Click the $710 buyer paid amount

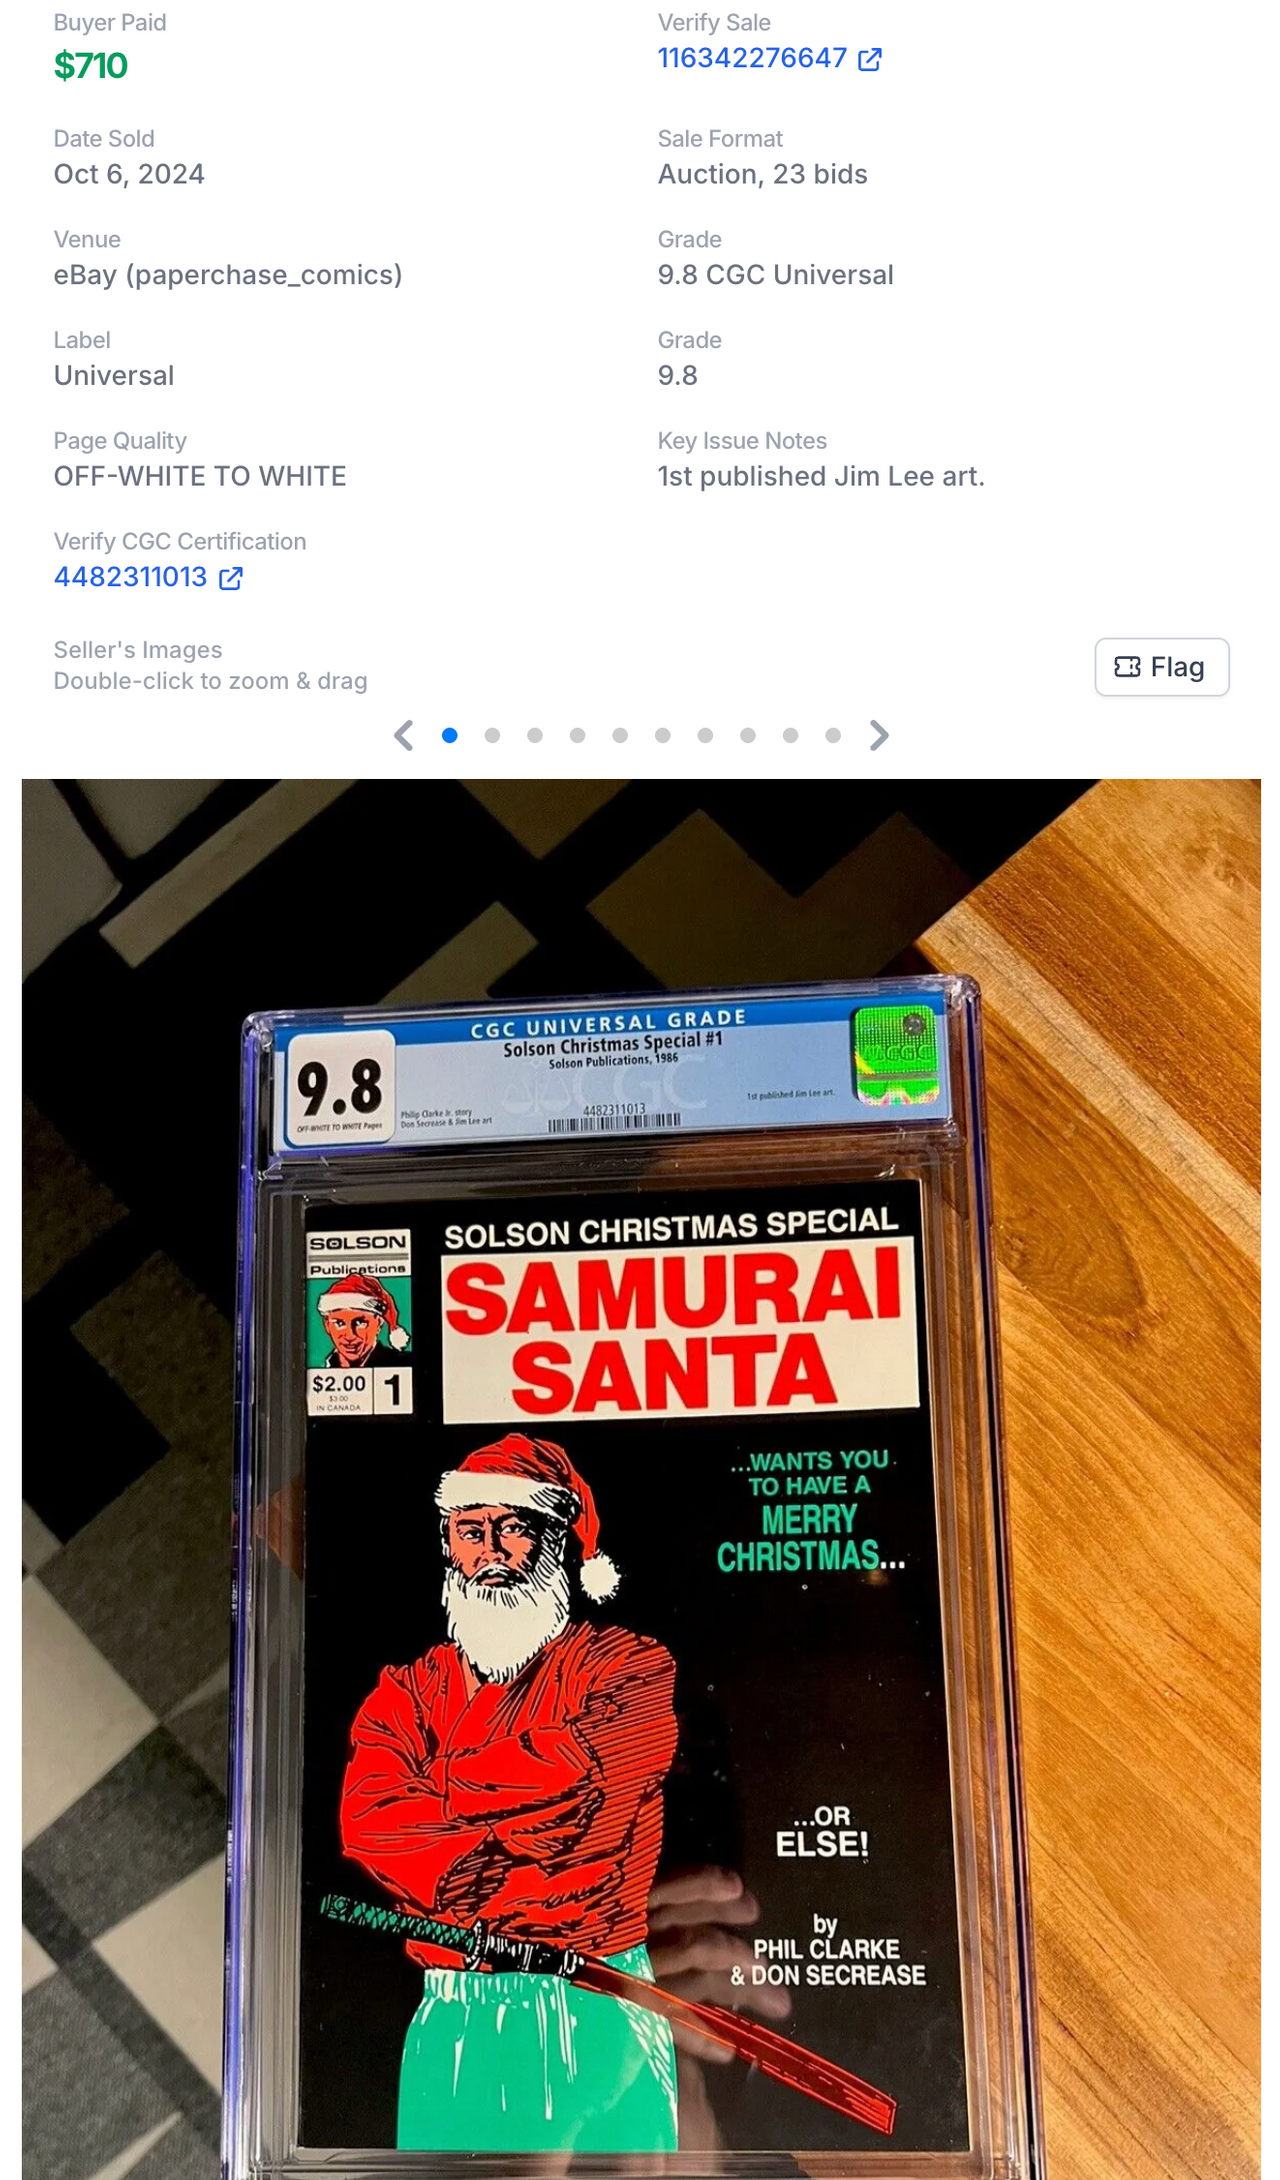(x=90, y=66)
